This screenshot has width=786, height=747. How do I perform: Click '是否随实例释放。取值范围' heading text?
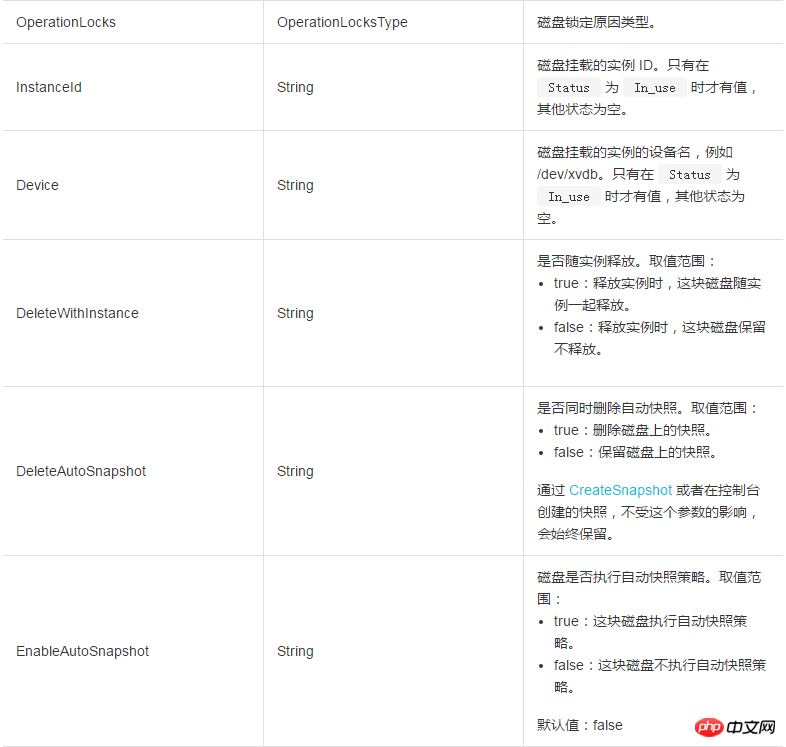(x=625, y=261)
